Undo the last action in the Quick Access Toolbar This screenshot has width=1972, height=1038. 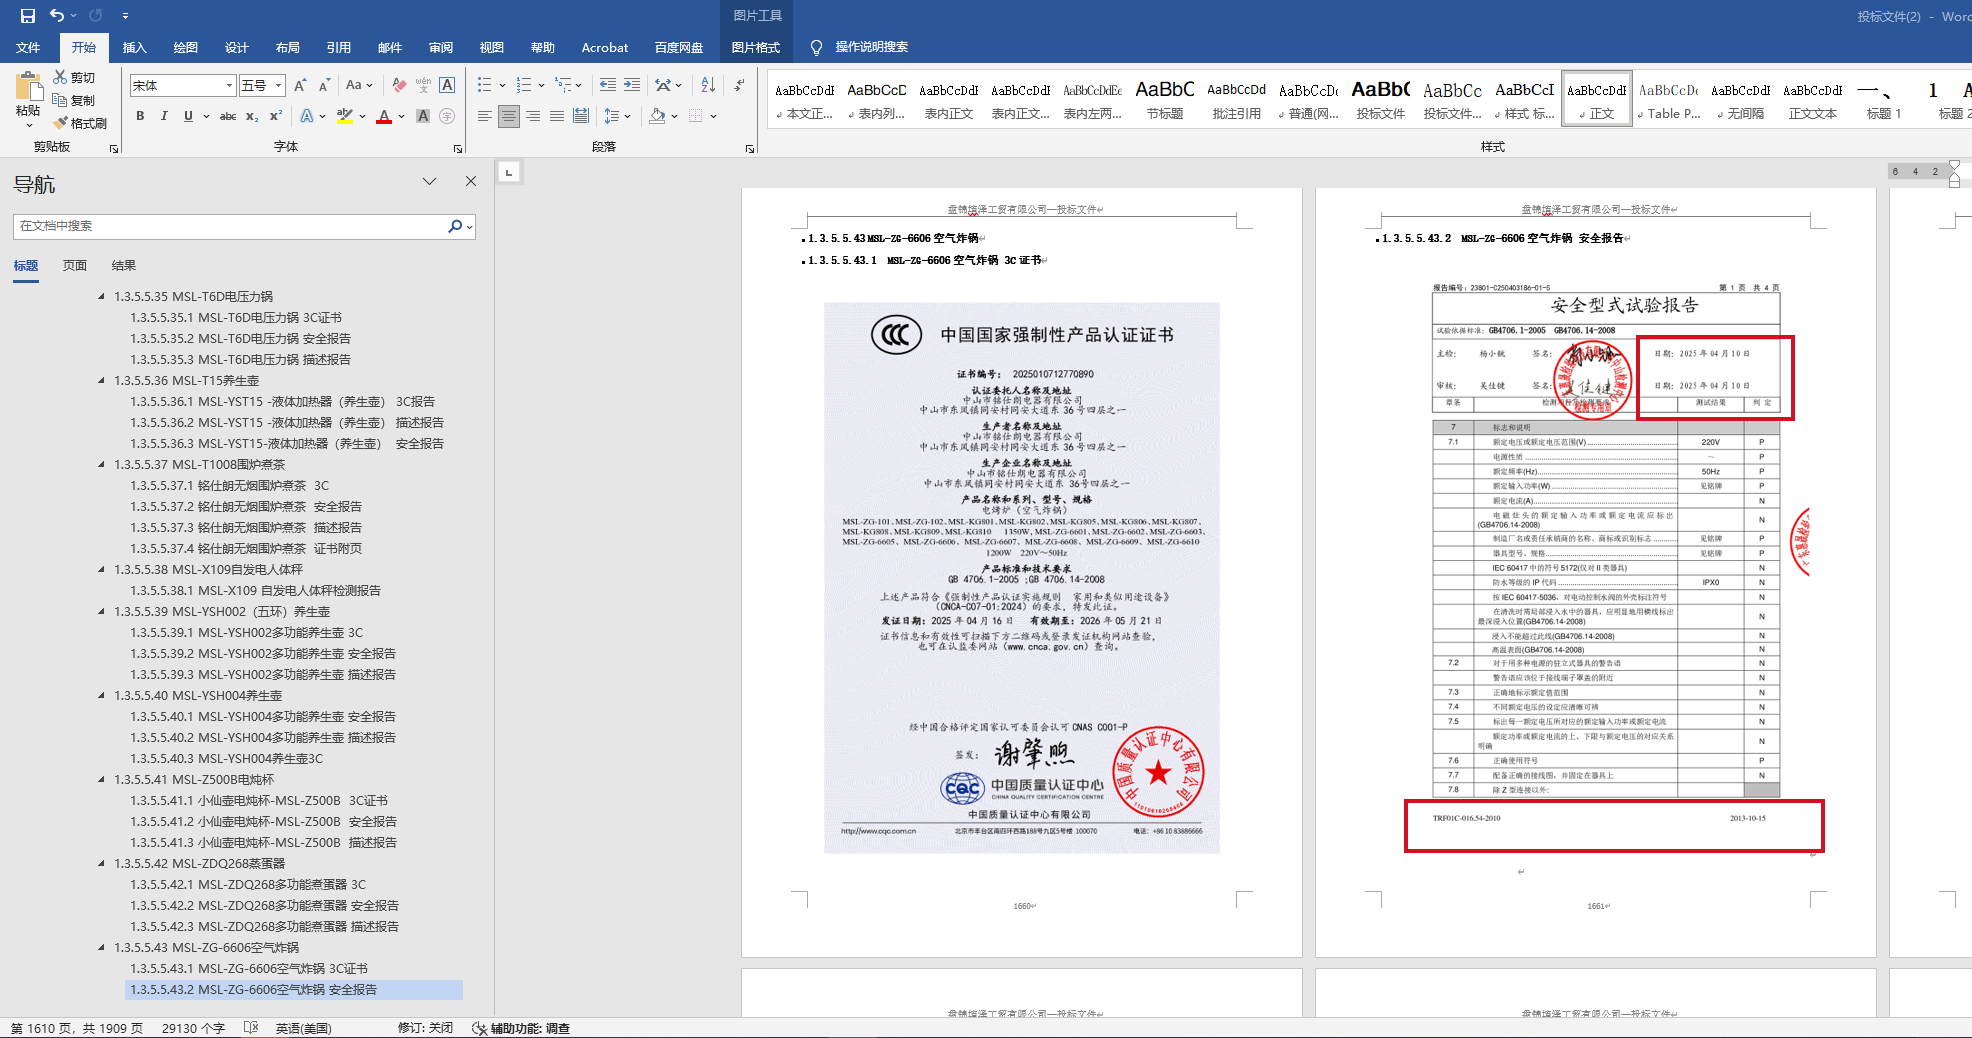57,16
